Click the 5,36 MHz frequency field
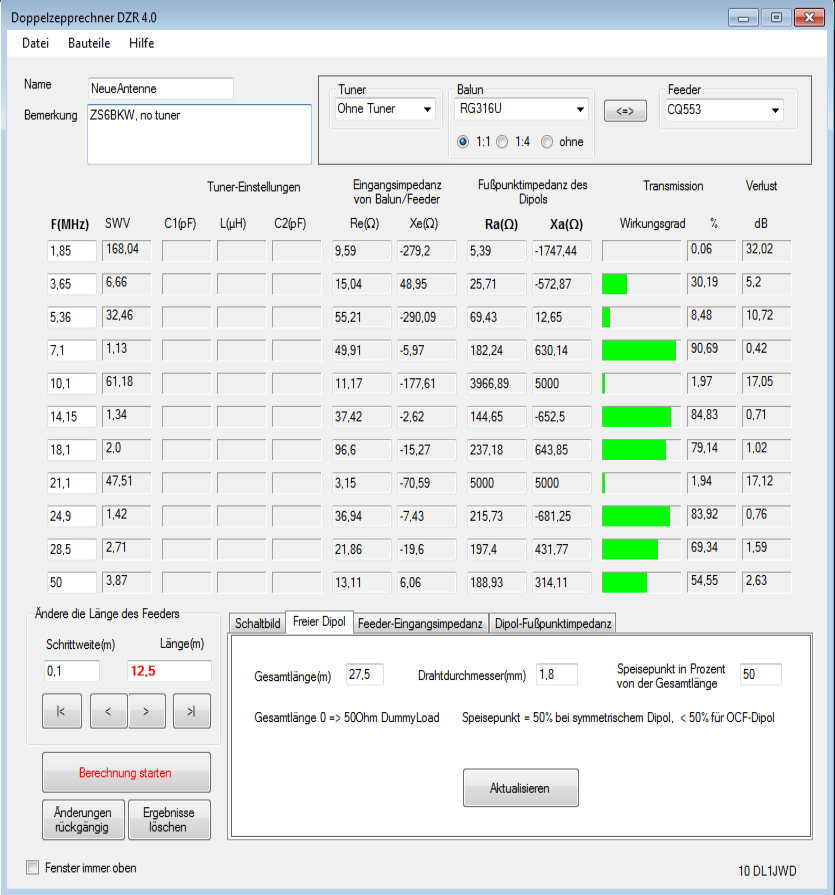This screenshot has height=895, width=835. [72, 317]
